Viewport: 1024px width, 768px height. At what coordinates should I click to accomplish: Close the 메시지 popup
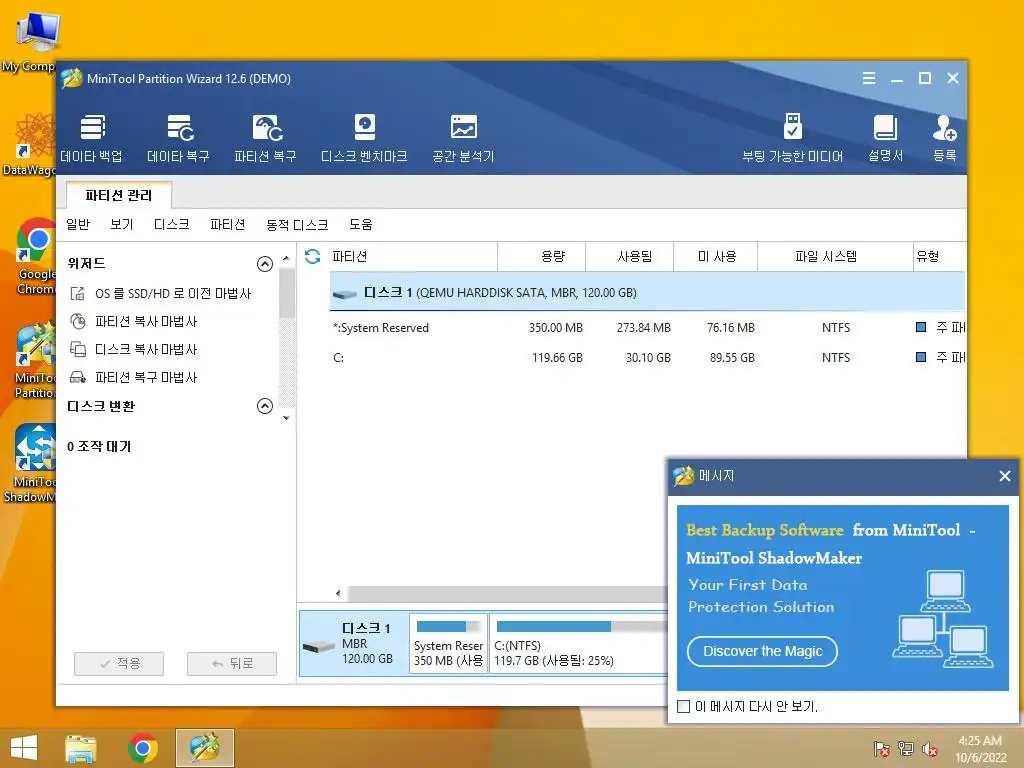point(1005,476)
